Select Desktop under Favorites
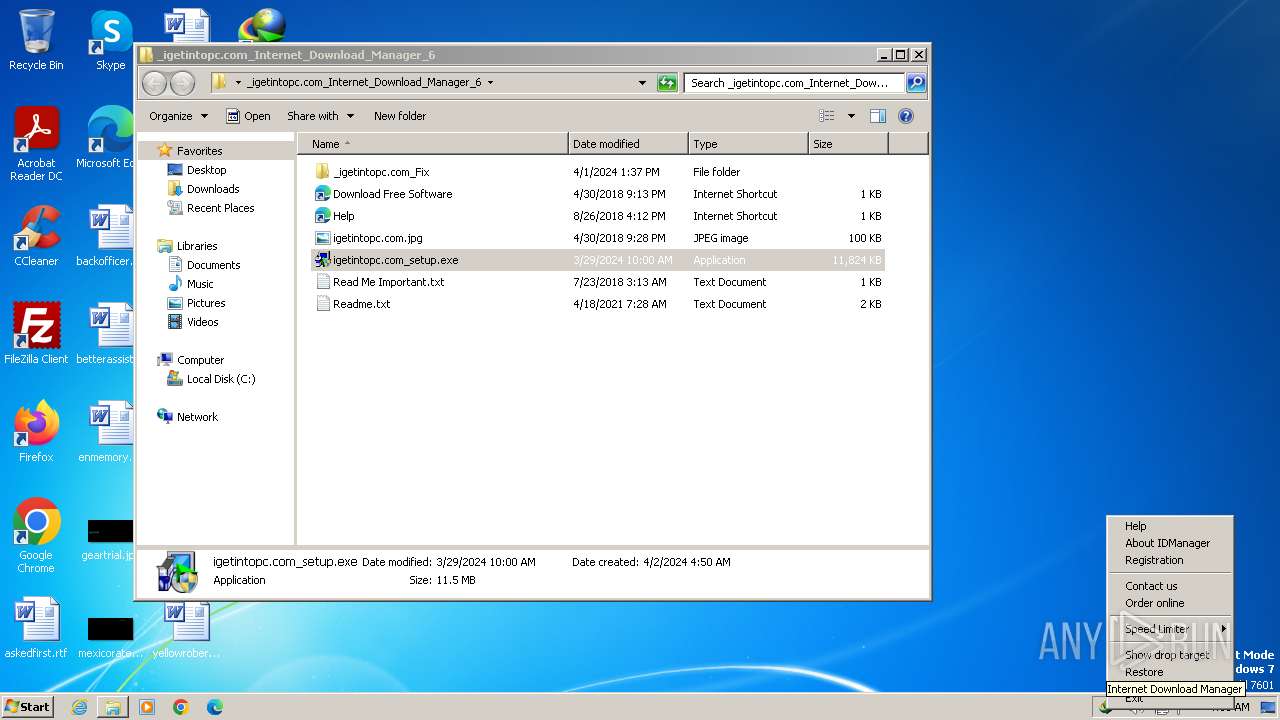Image resolution: width=1280 pixels, height=720 pixels. (206, 170)
